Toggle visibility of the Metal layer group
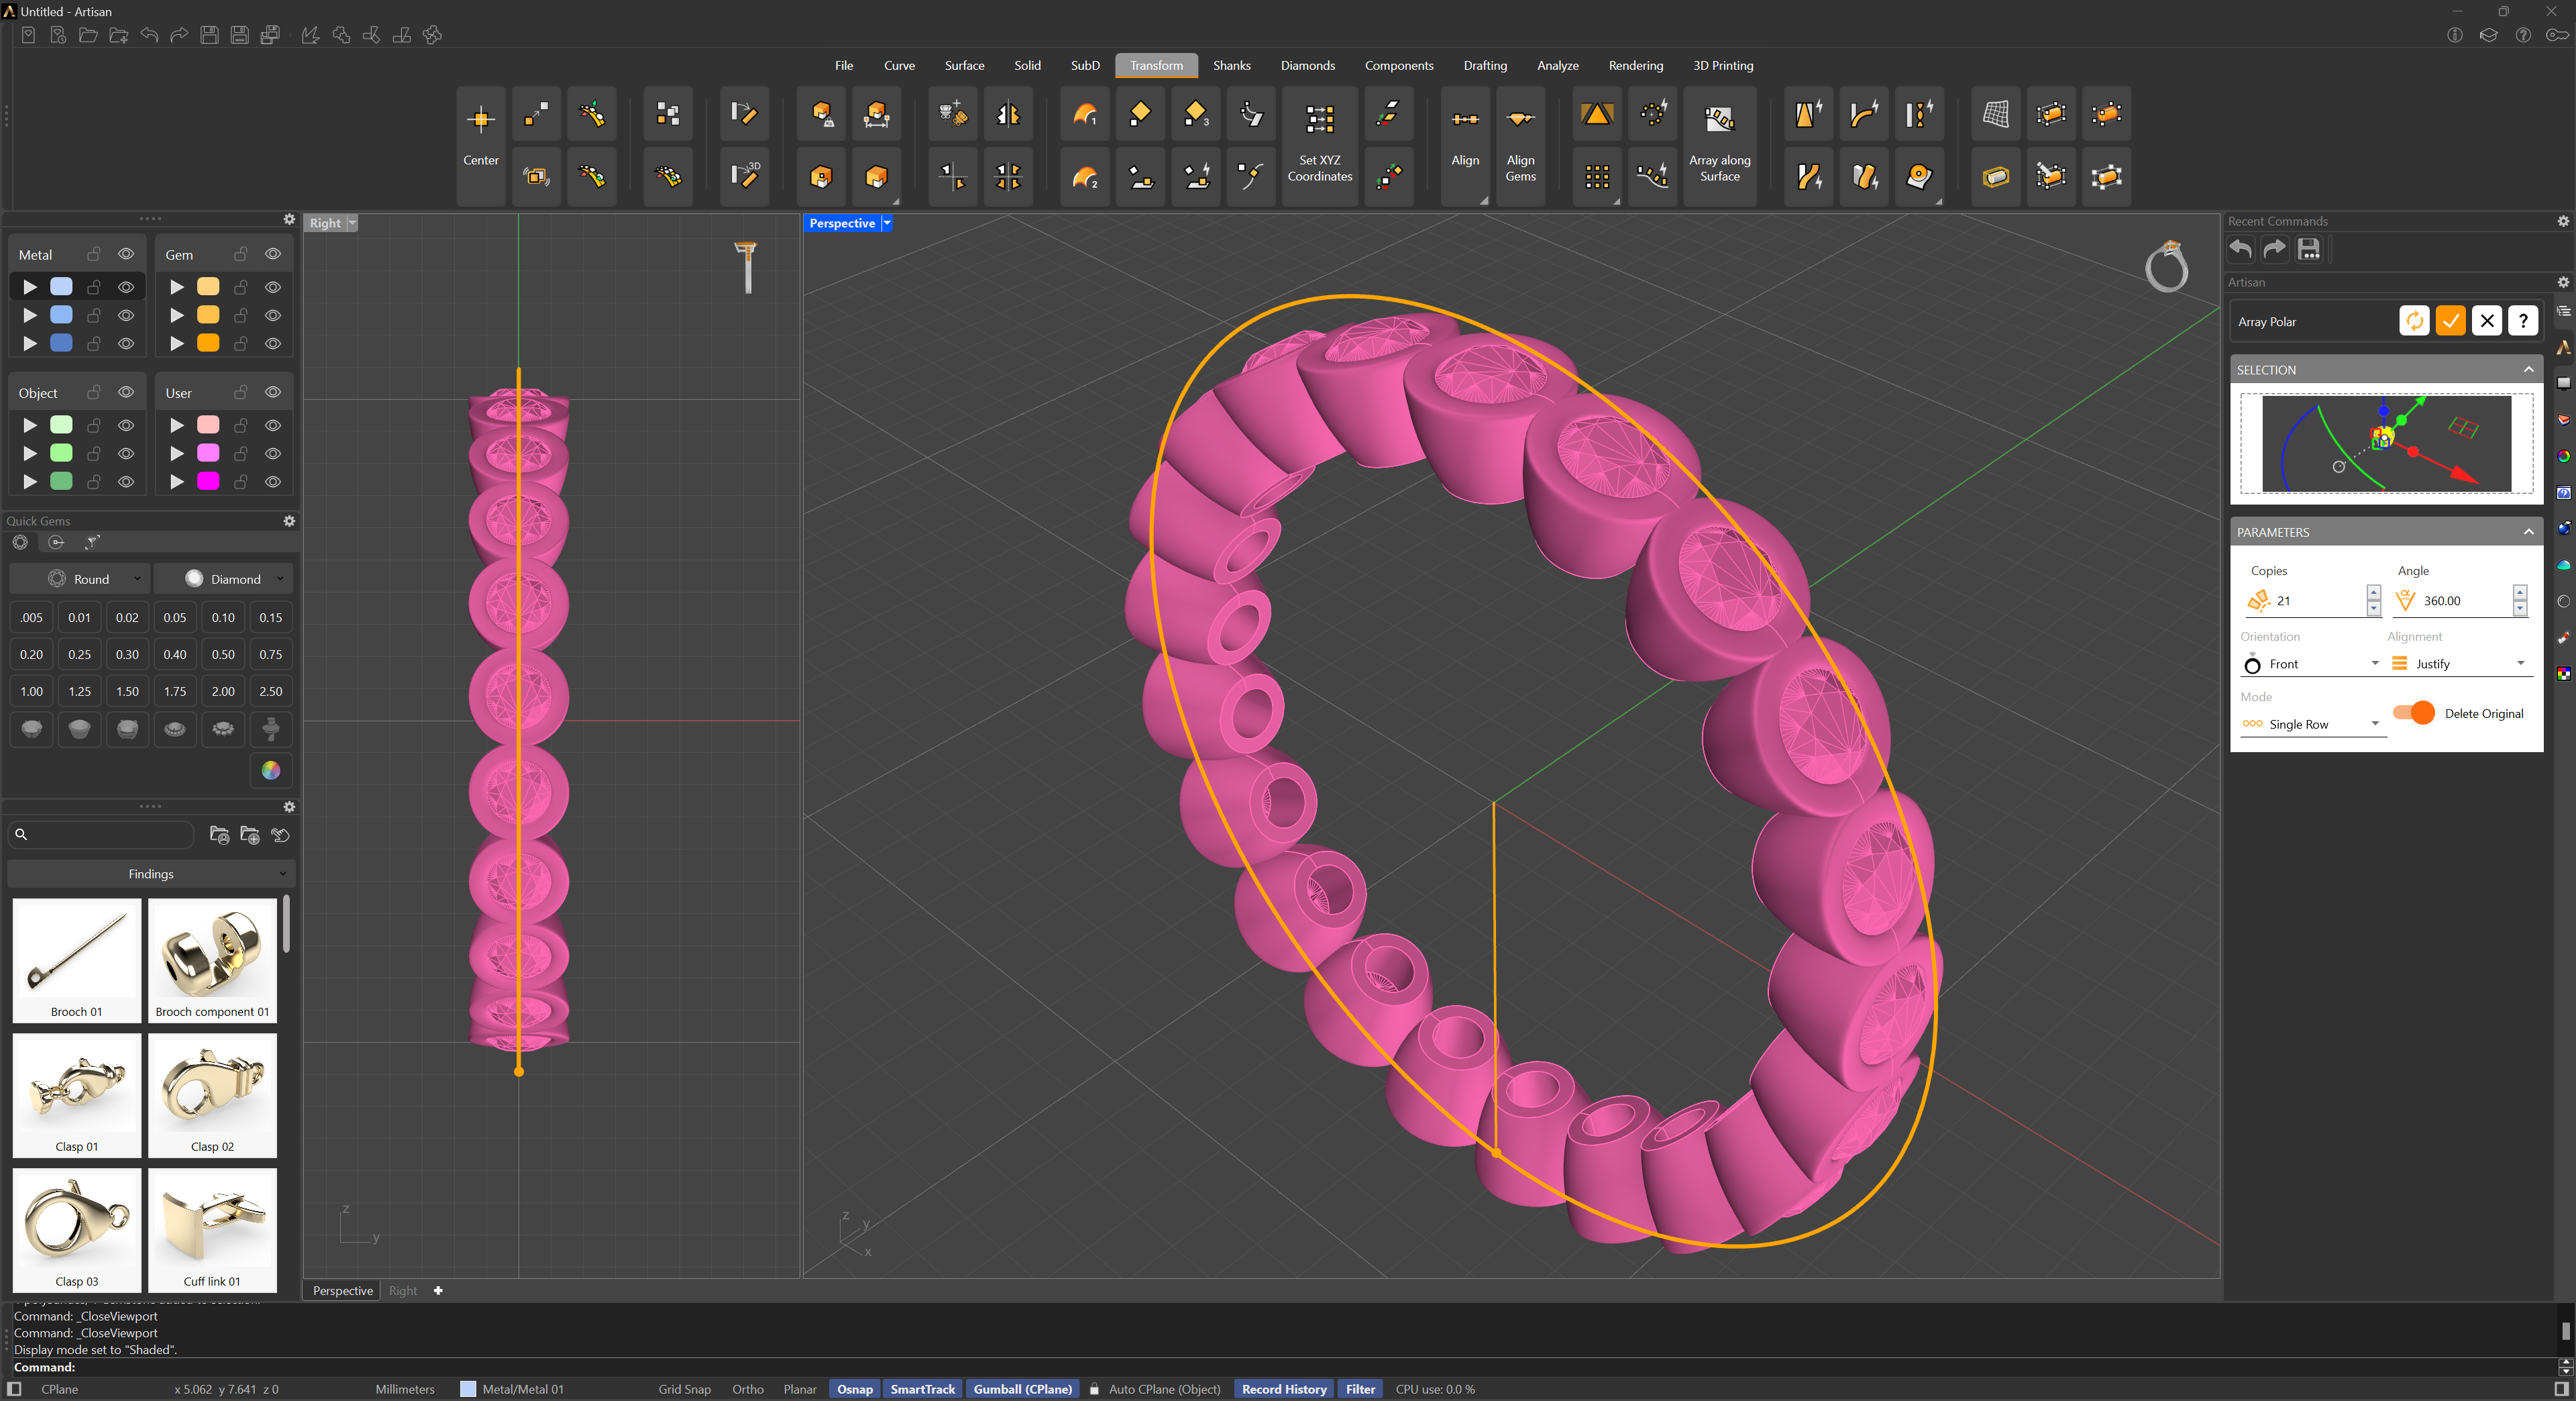The height and width of the screenshot is (1401, 2576). 126,254
